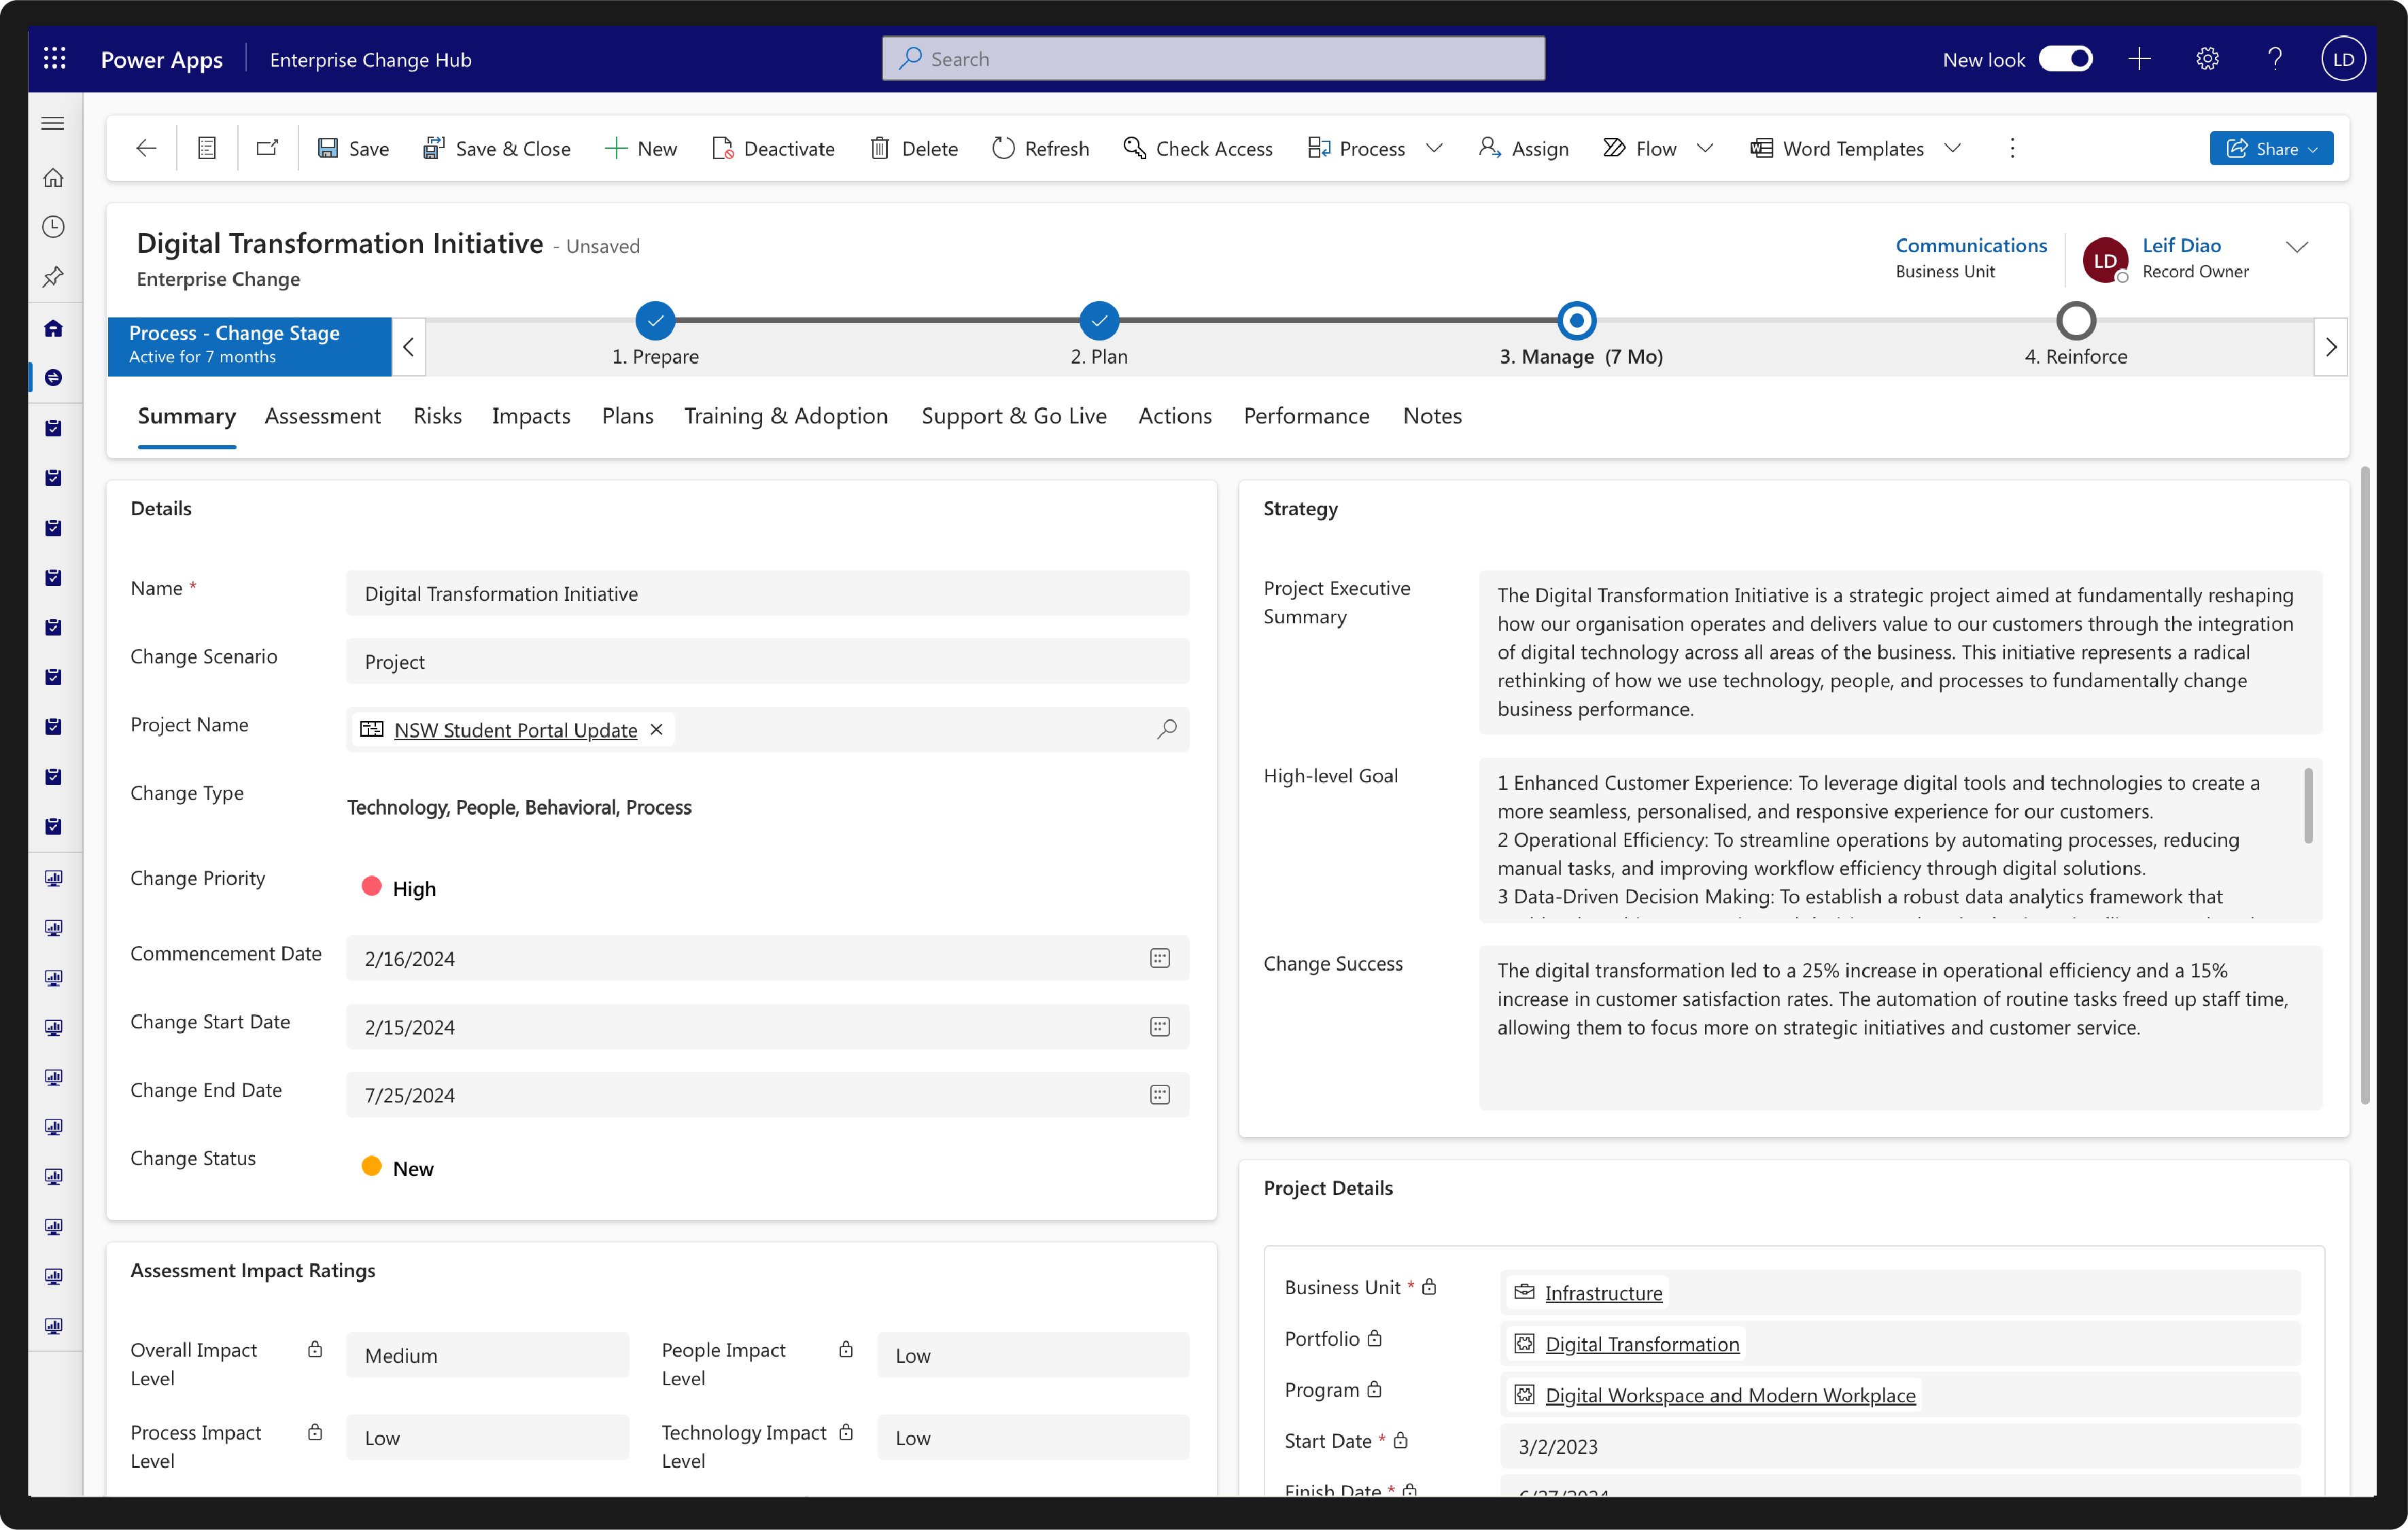
Task: Open the app launcher waffle icon
Action: click(x=55, y=59)
